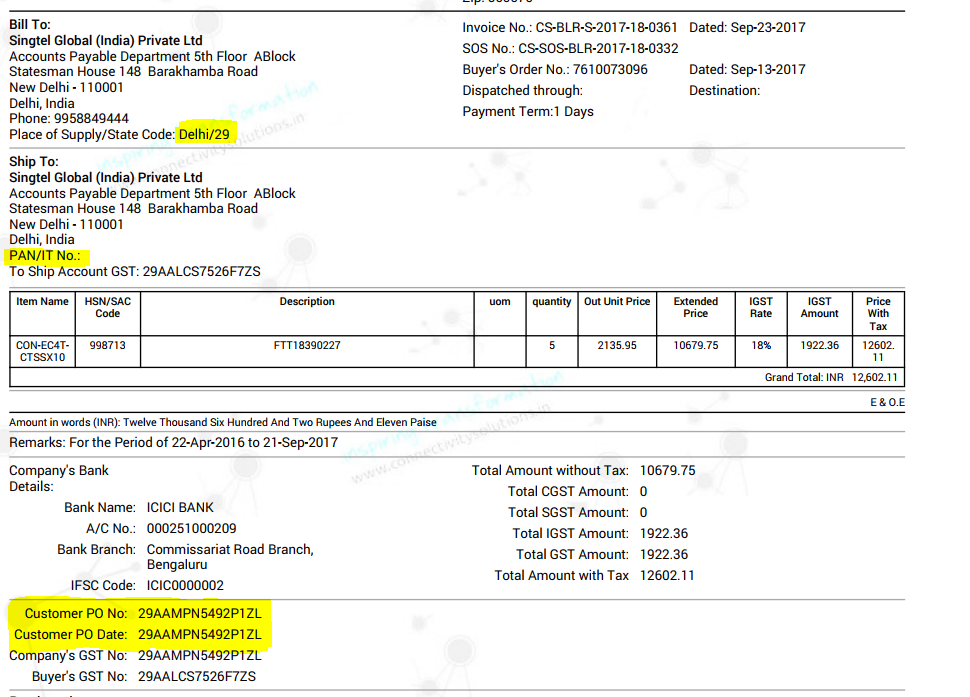Click the highlighted Customer PO No value
Screen dimensions: 970x697
pyautogui.click(x=199, y=613)
